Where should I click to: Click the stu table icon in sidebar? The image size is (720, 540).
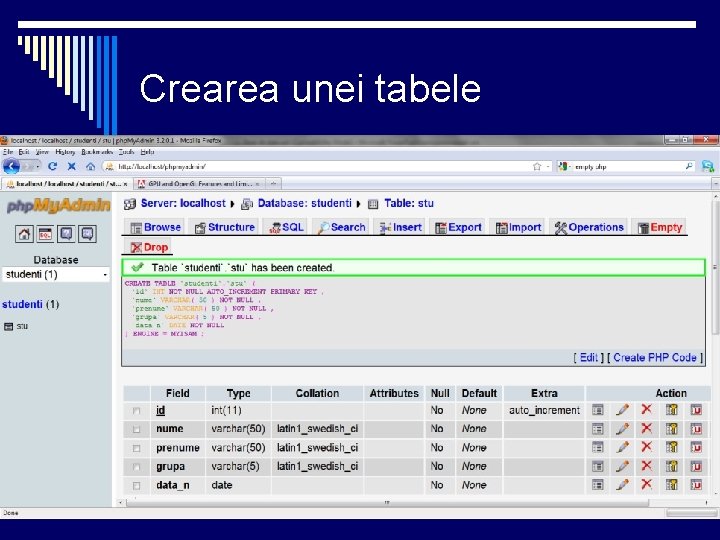[8, 326]
